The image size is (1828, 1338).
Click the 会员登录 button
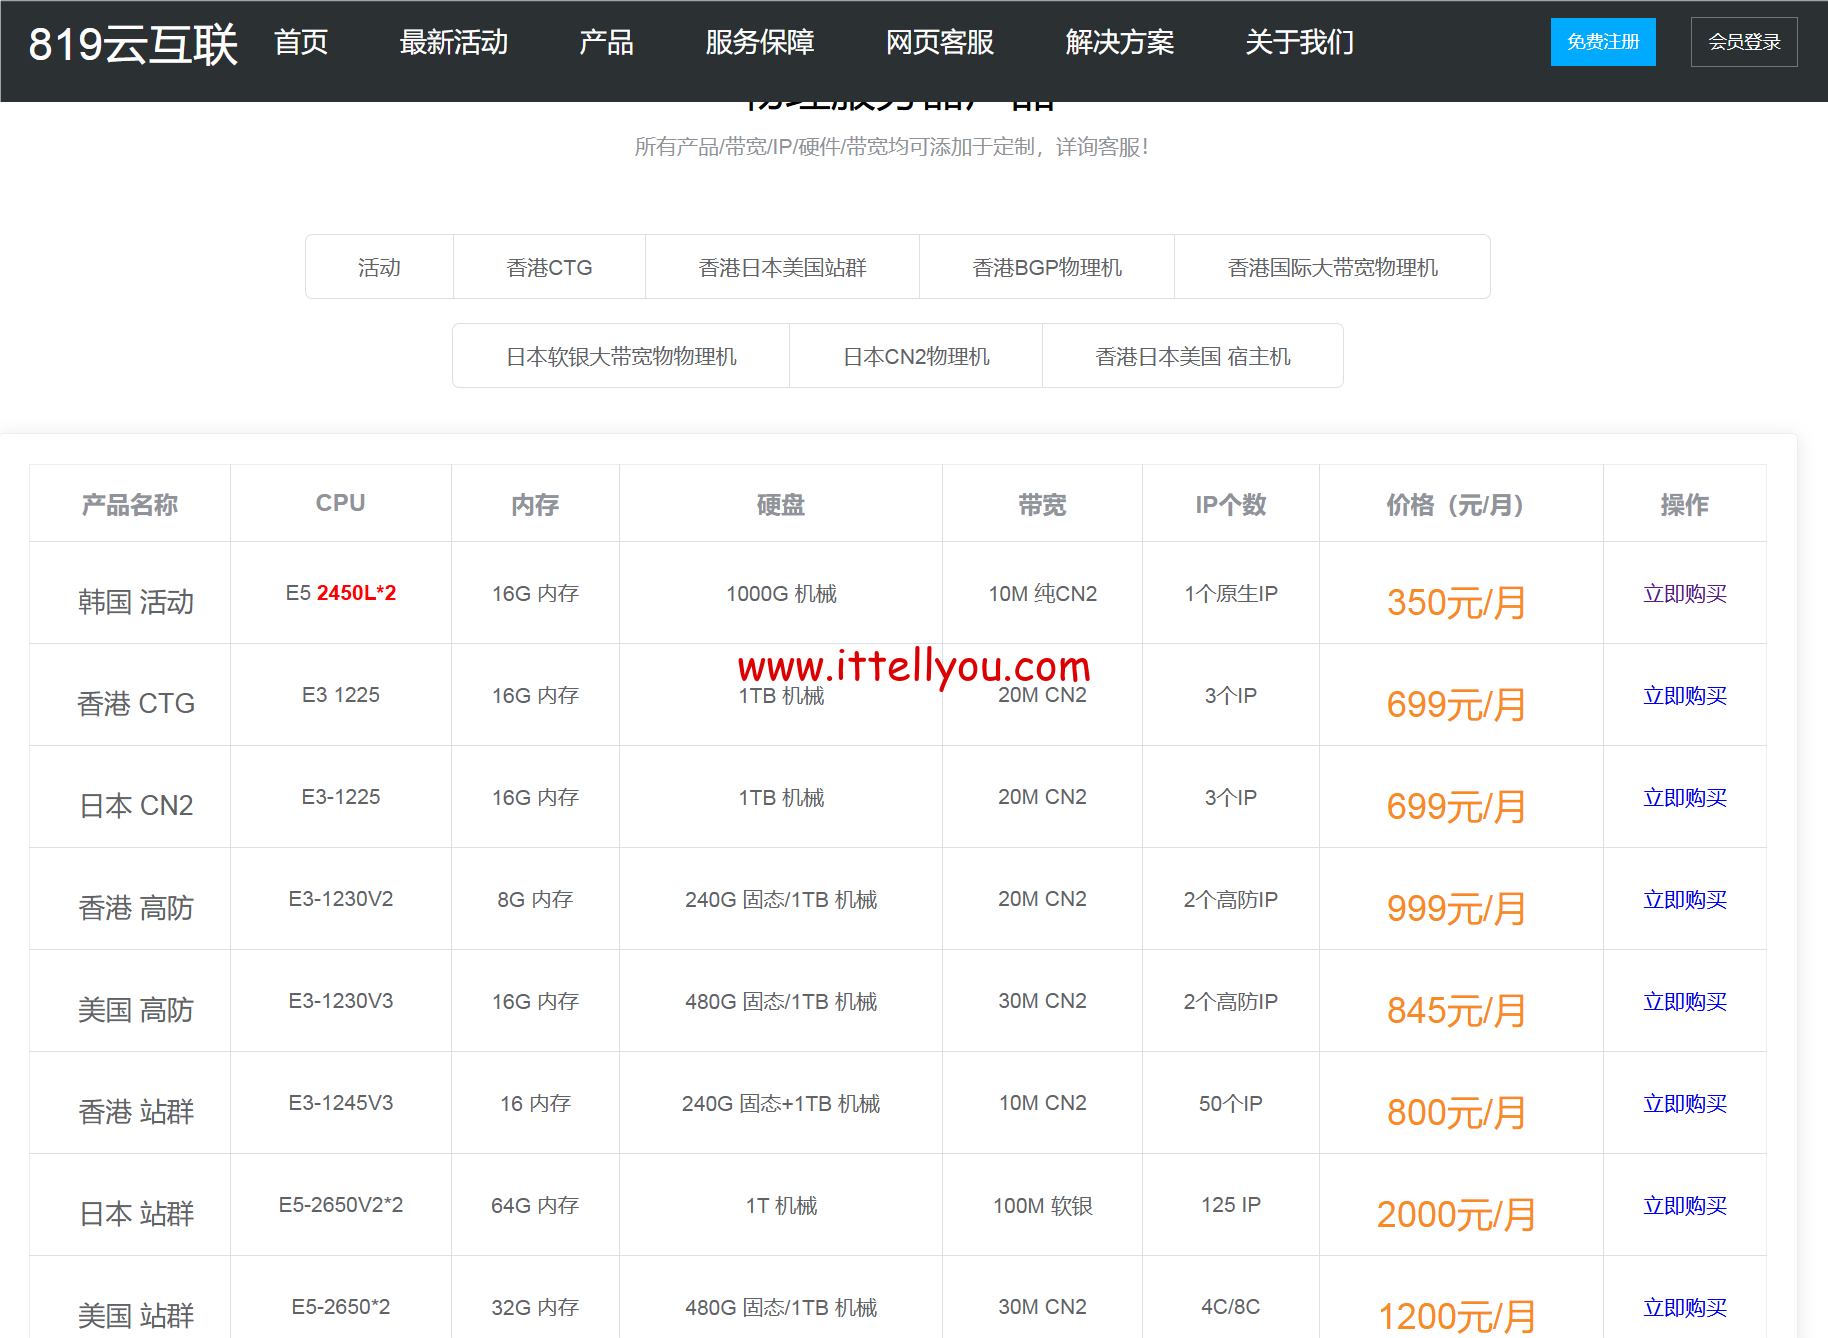coord(1743,41)
